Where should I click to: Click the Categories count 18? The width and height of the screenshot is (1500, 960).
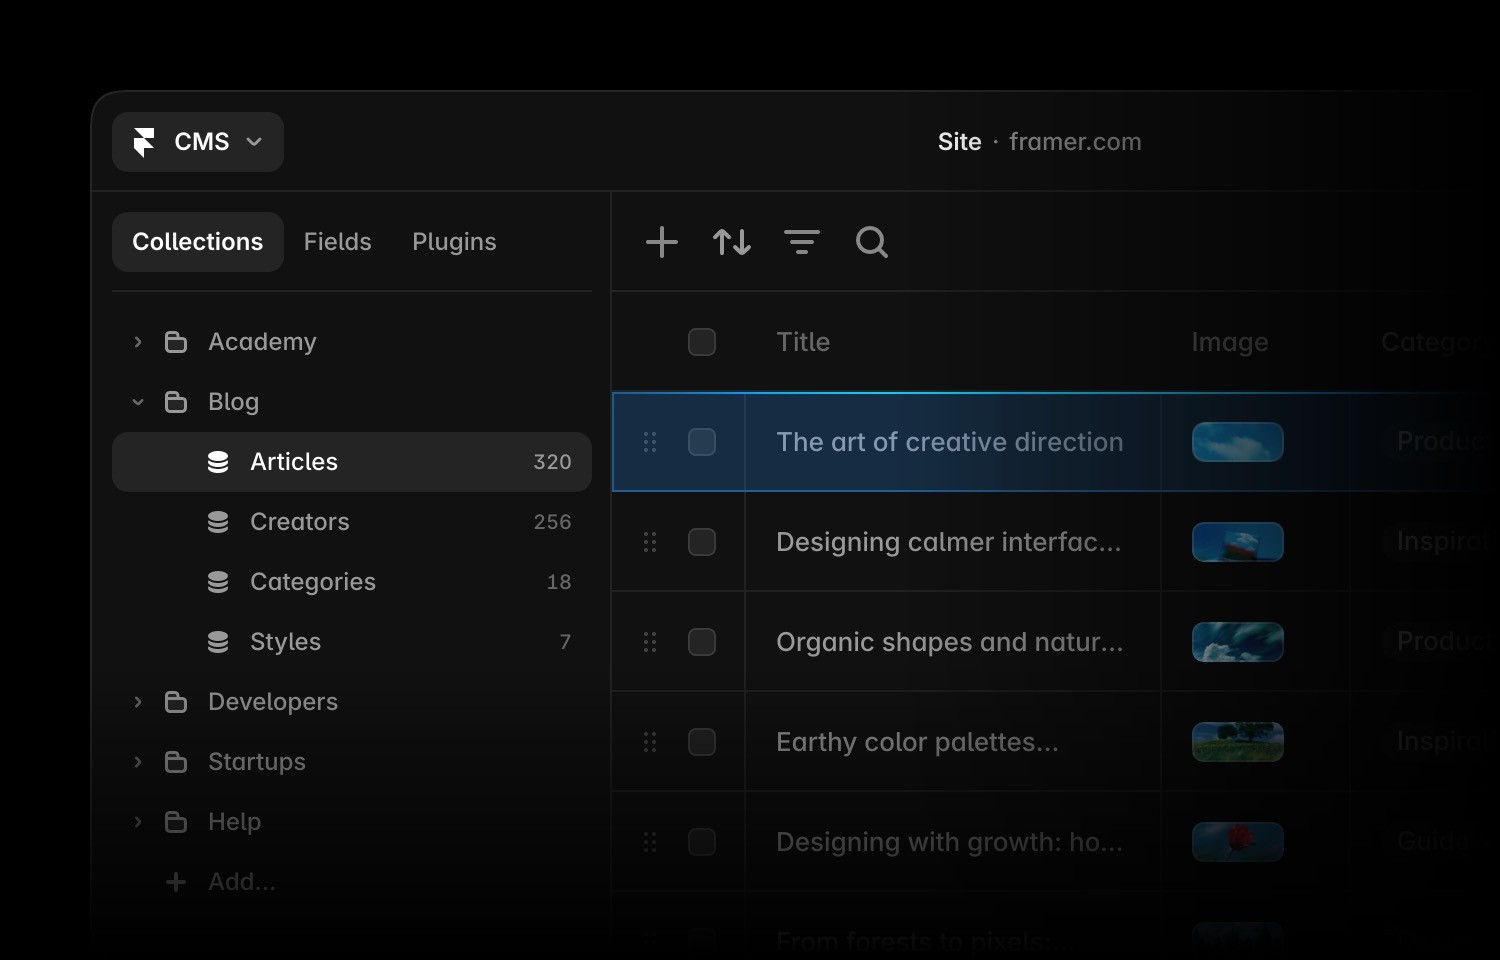(559, 582)
